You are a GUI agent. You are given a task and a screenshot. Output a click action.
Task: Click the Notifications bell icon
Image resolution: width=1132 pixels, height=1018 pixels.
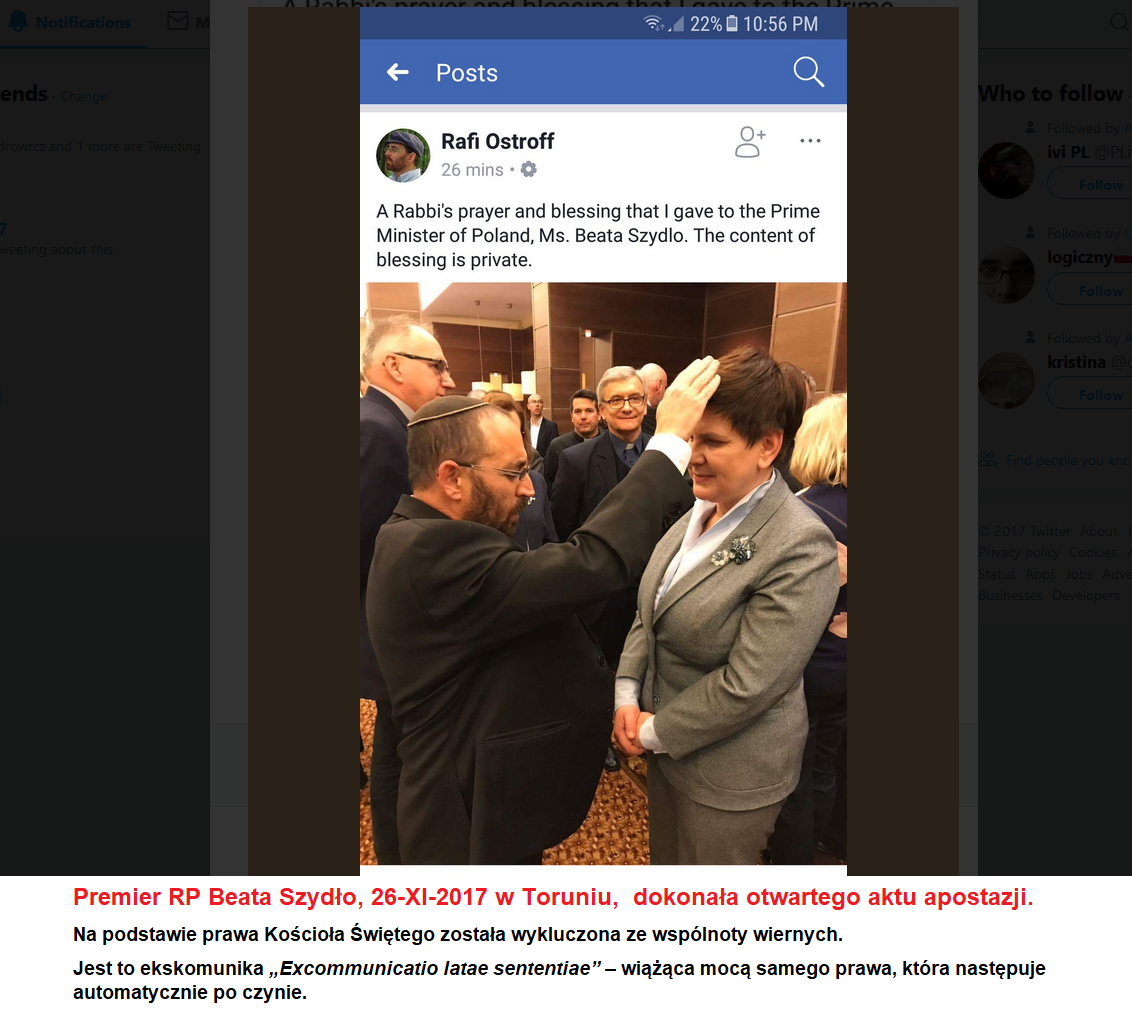pos(18,22)
